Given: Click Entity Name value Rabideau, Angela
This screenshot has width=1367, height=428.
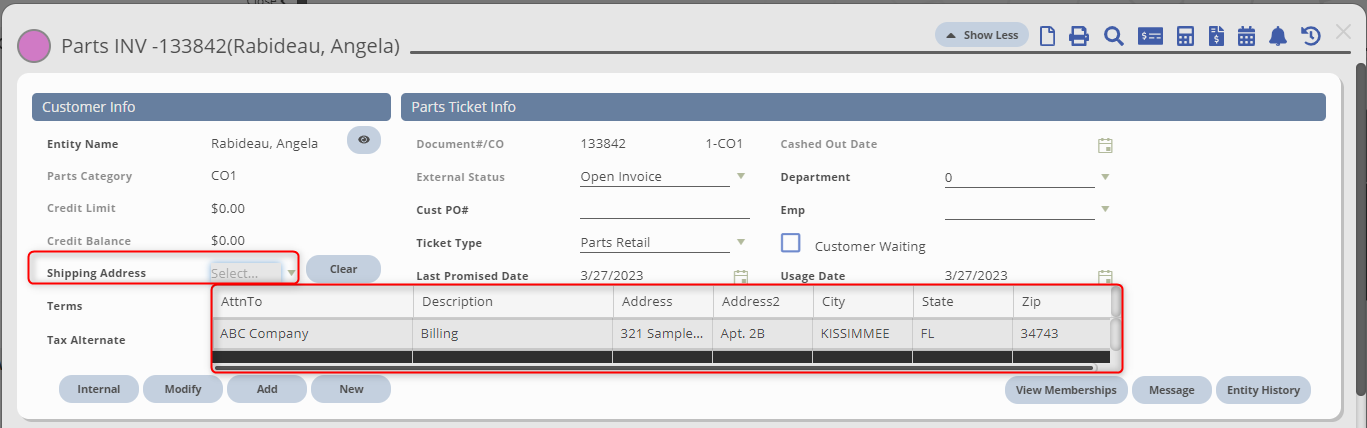Looking at the screenshot, I should pos(264,143).
